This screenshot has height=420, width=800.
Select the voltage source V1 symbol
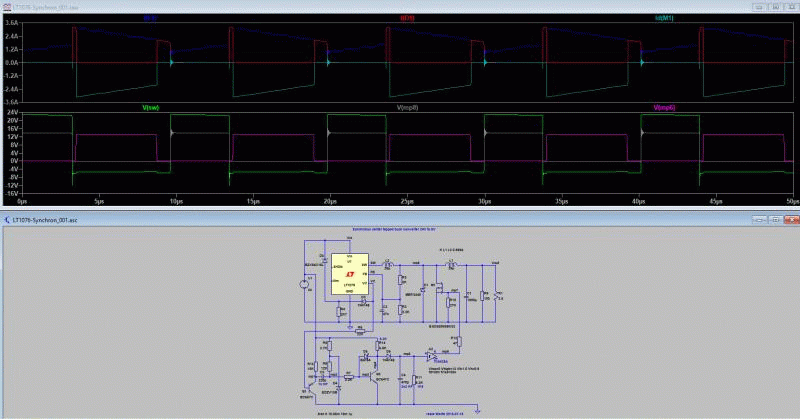click(x=304, y=284)
